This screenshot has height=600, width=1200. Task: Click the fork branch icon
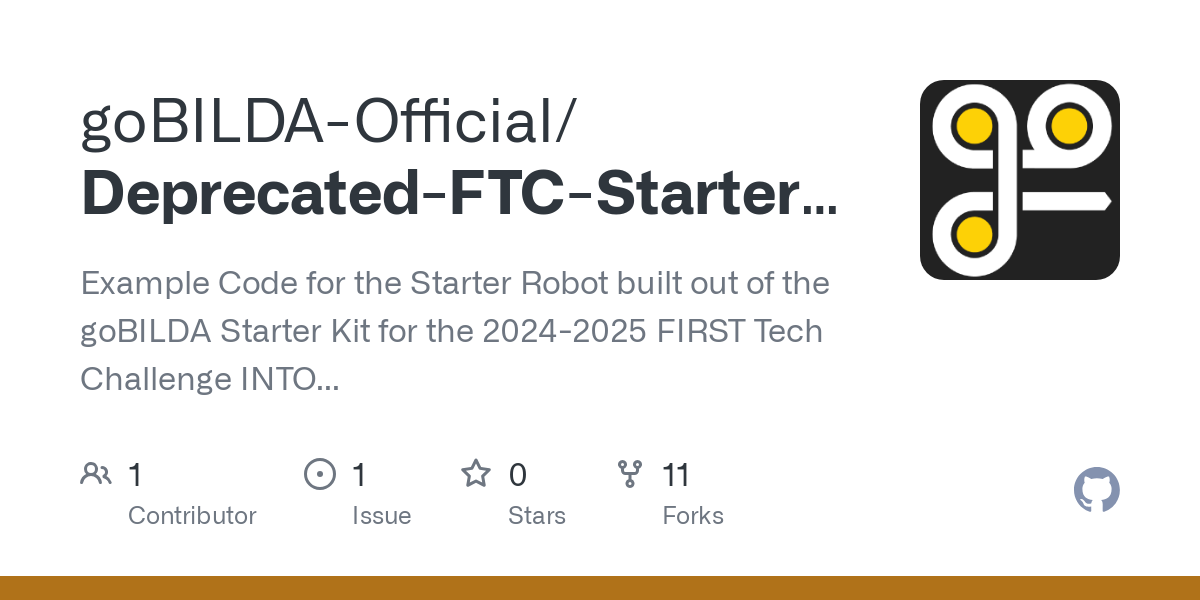click(630, 474)
